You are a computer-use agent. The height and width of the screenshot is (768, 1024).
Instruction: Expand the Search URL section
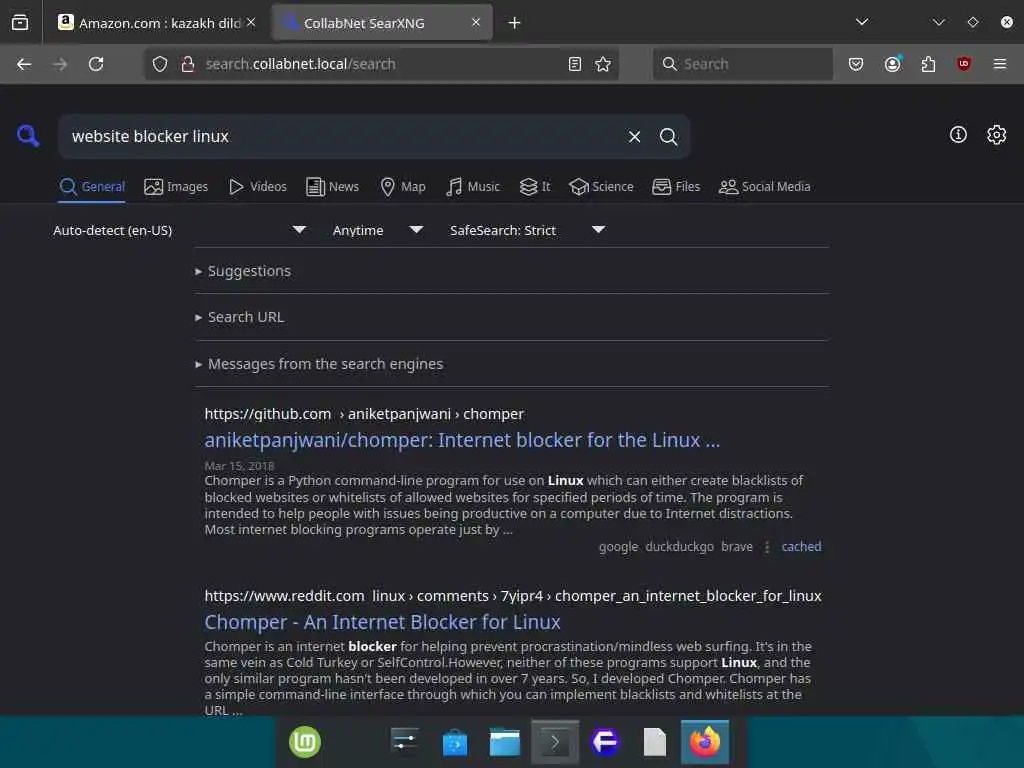240,317
